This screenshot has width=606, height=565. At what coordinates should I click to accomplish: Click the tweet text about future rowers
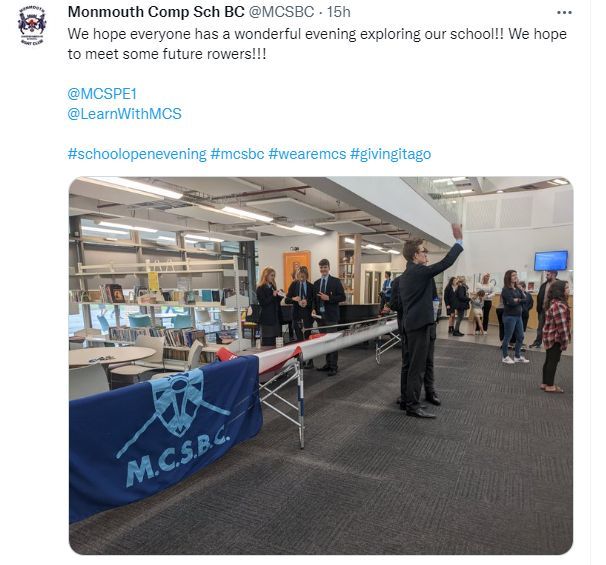coord(317,44)
